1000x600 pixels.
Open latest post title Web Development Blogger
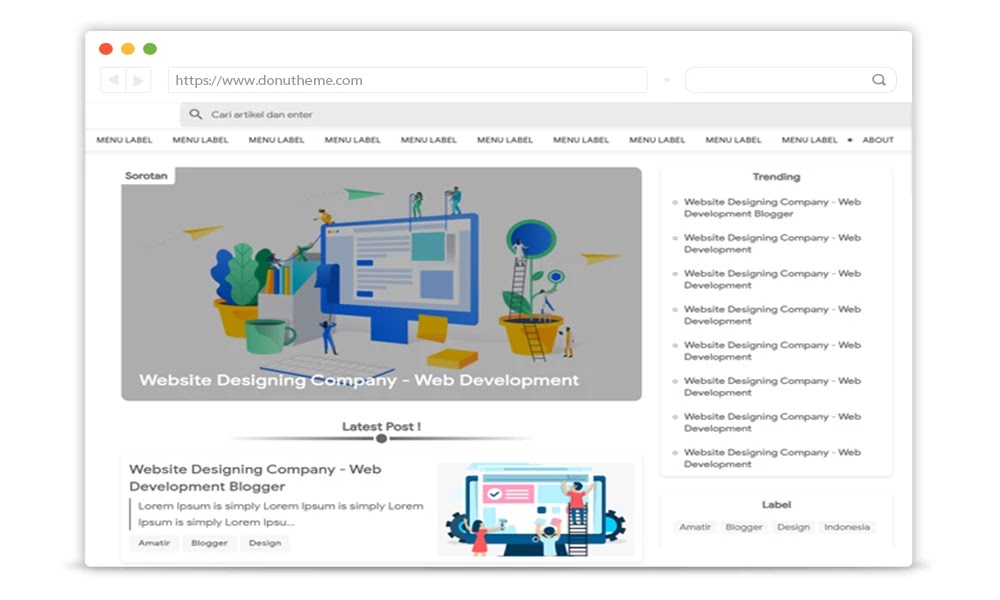pos(255,478)
